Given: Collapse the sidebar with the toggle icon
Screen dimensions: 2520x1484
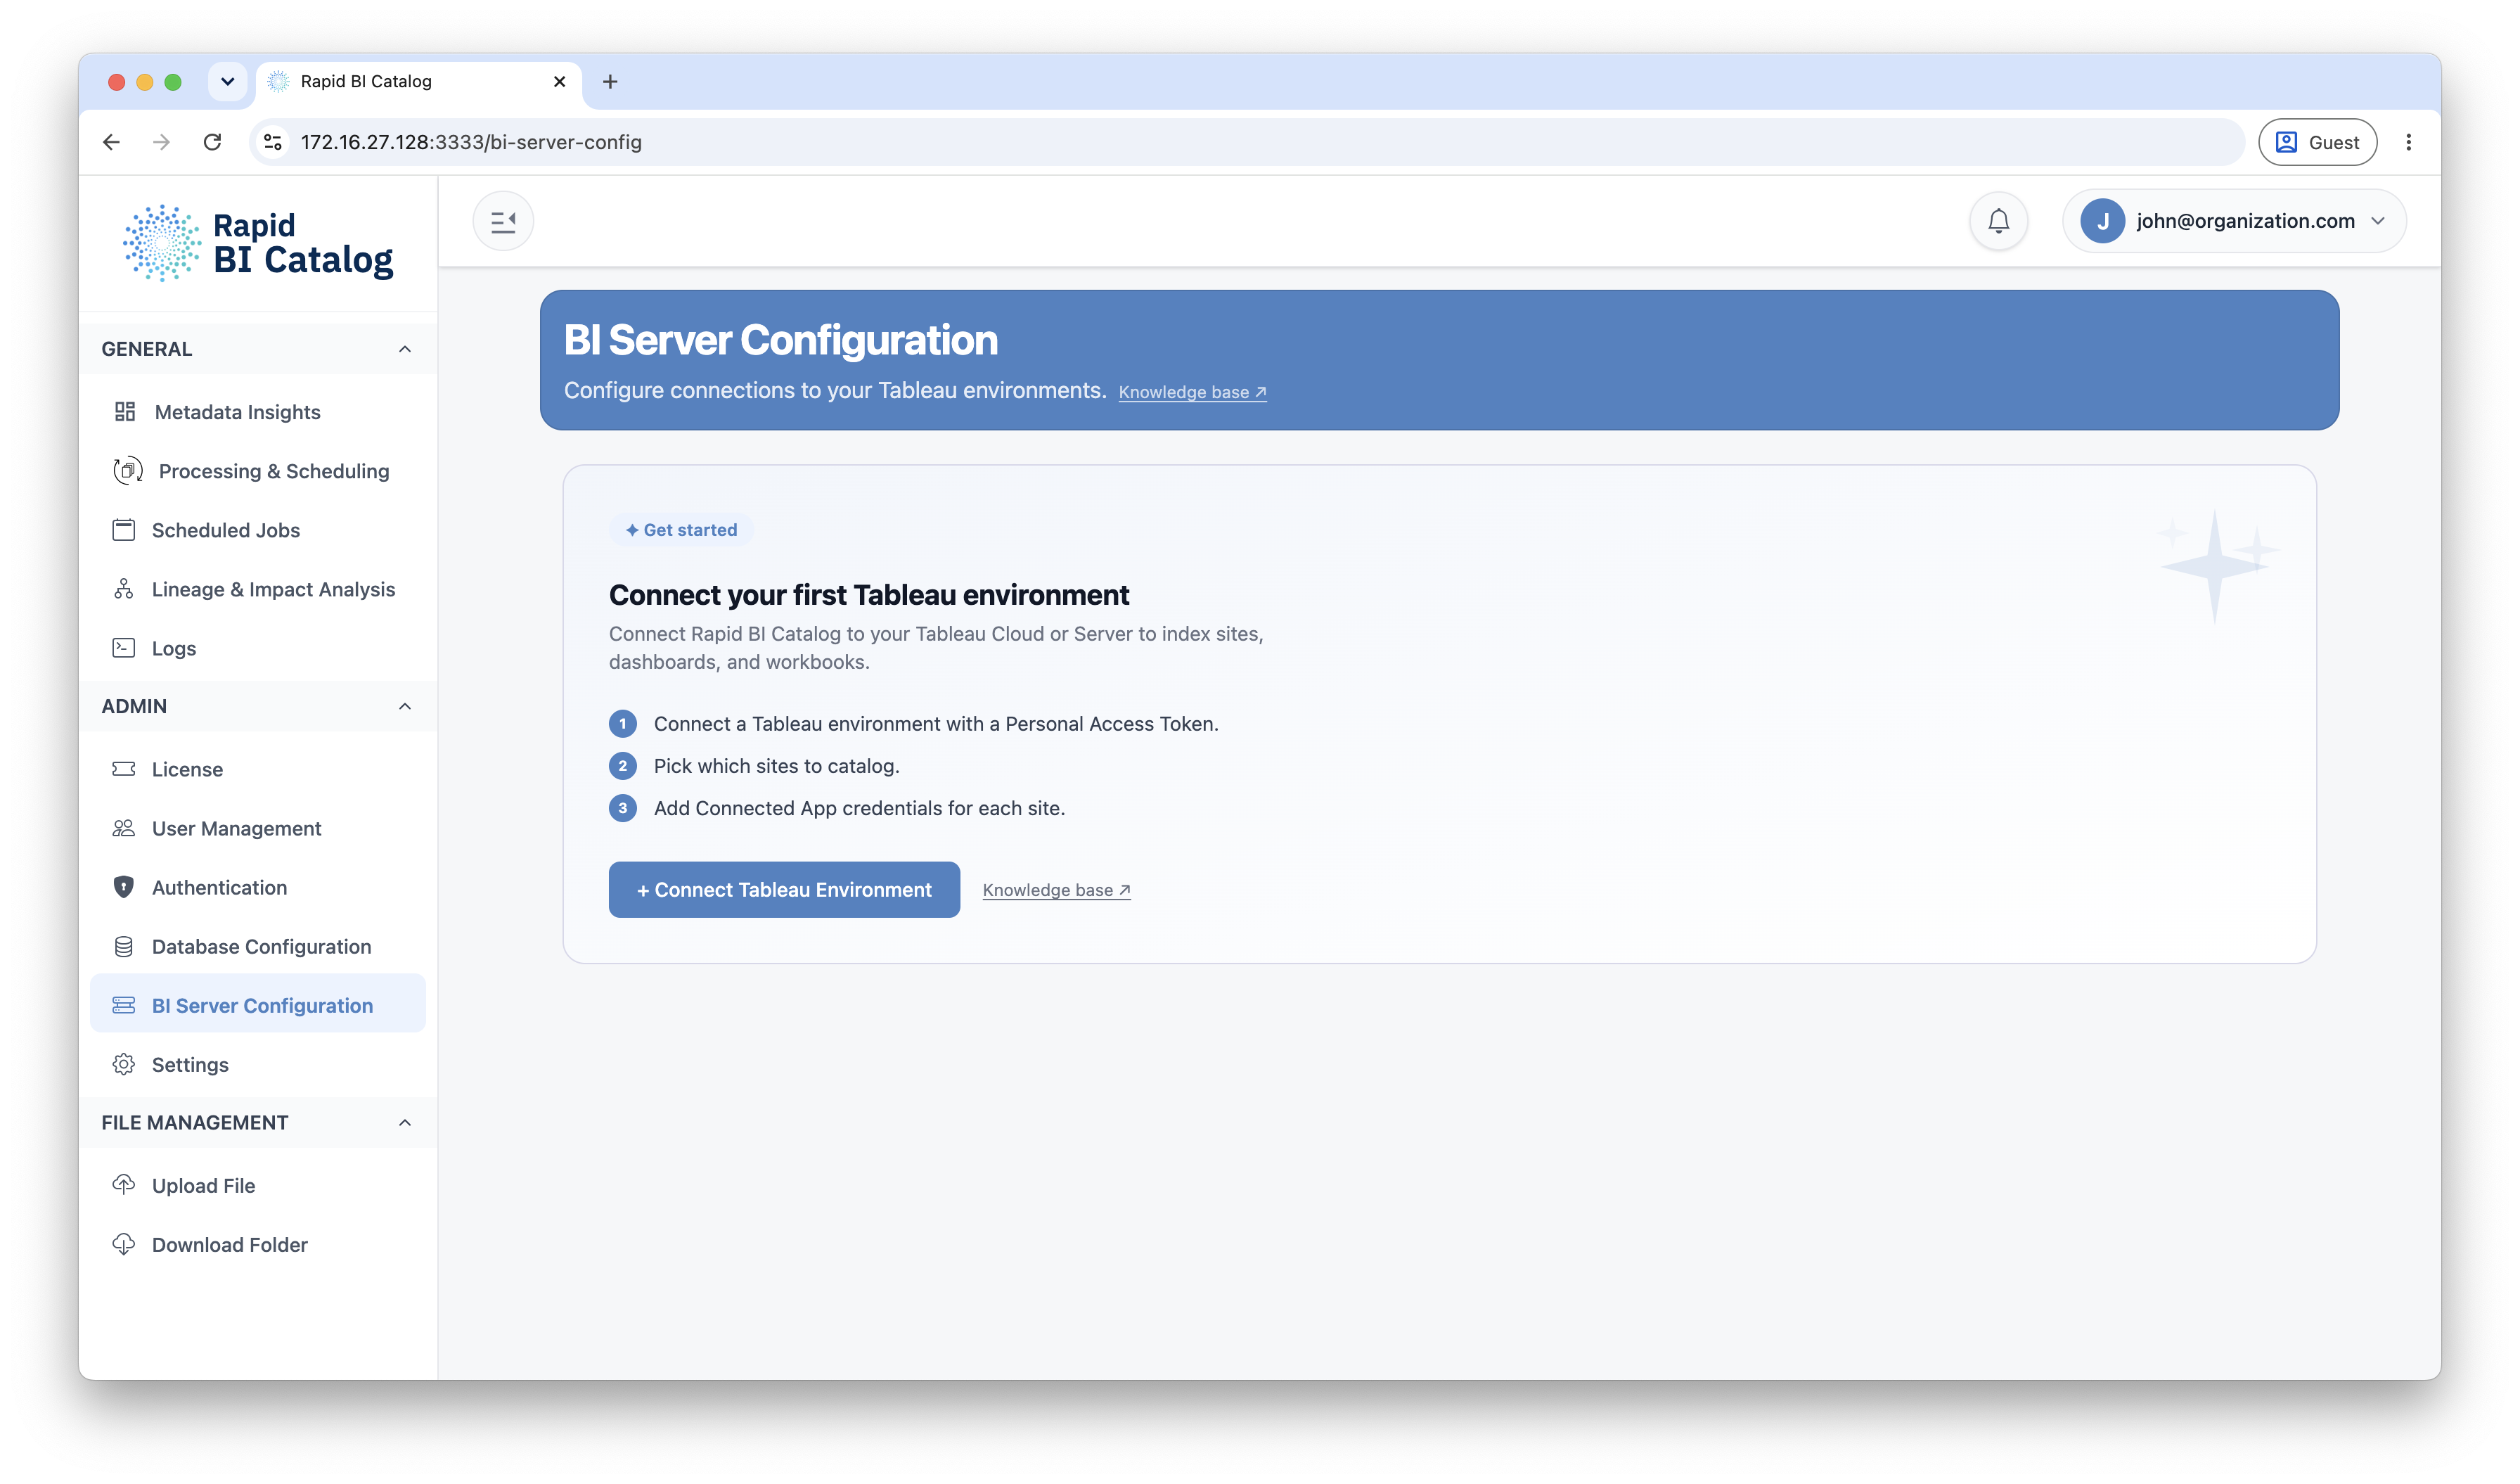Looking at the screenshot, I should (x=503, y=221).
